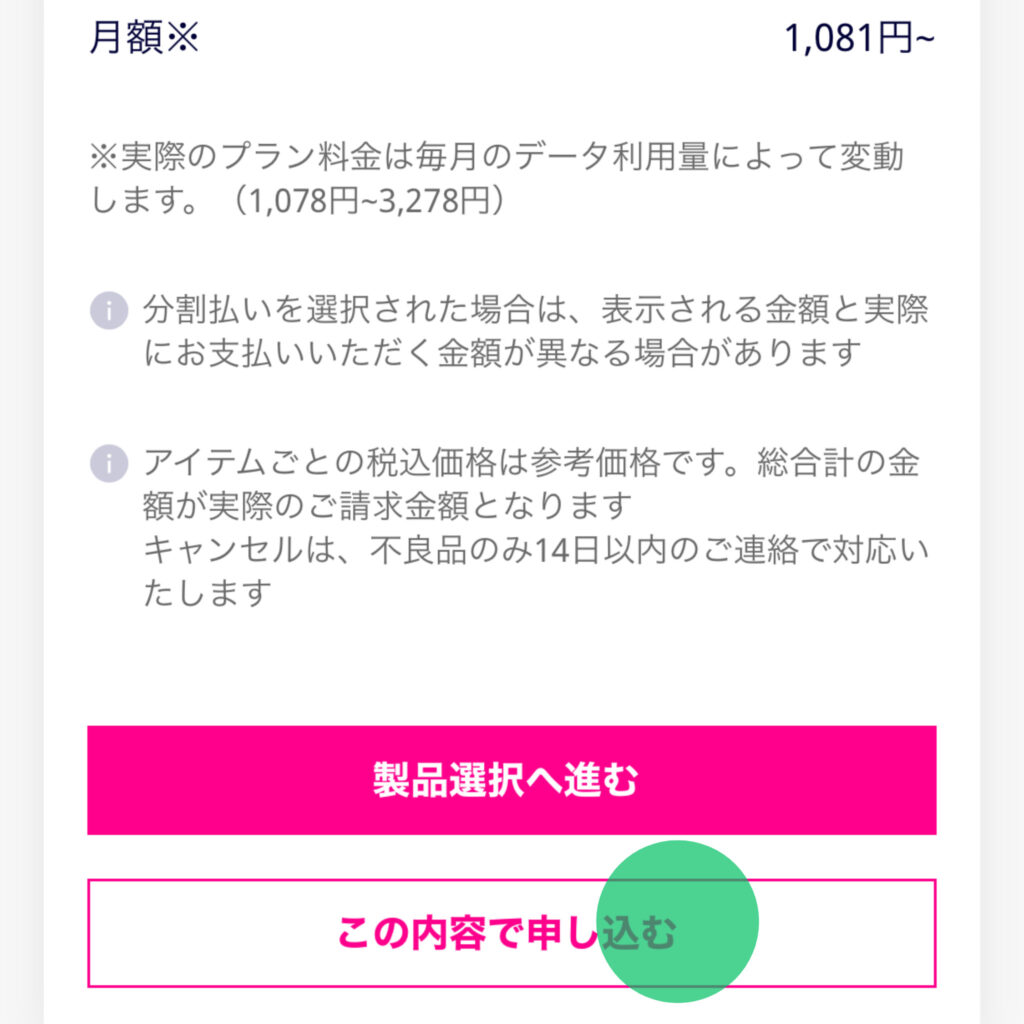This screenshot has width=1024, height=1024.
Task: Tap the info icon beside 分割払い note
Action: click(108, 310)
